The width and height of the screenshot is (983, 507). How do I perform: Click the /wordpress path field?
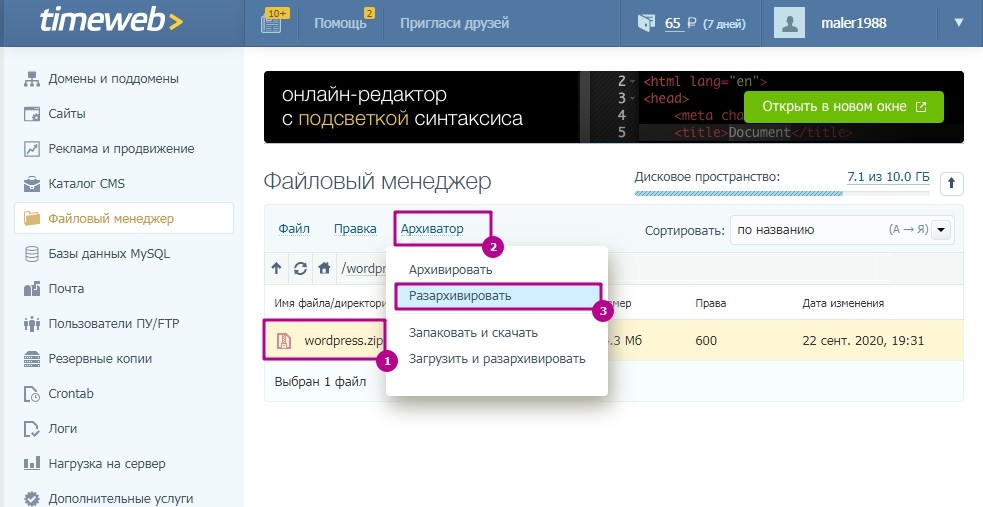[x=364, y=268]
